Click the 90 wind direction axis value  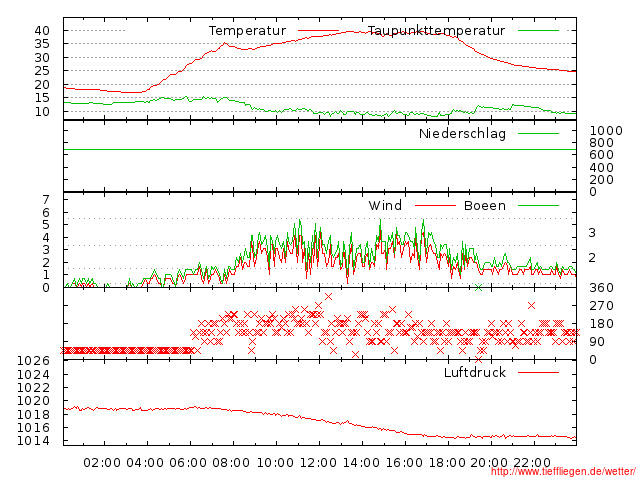pos(597,342)
